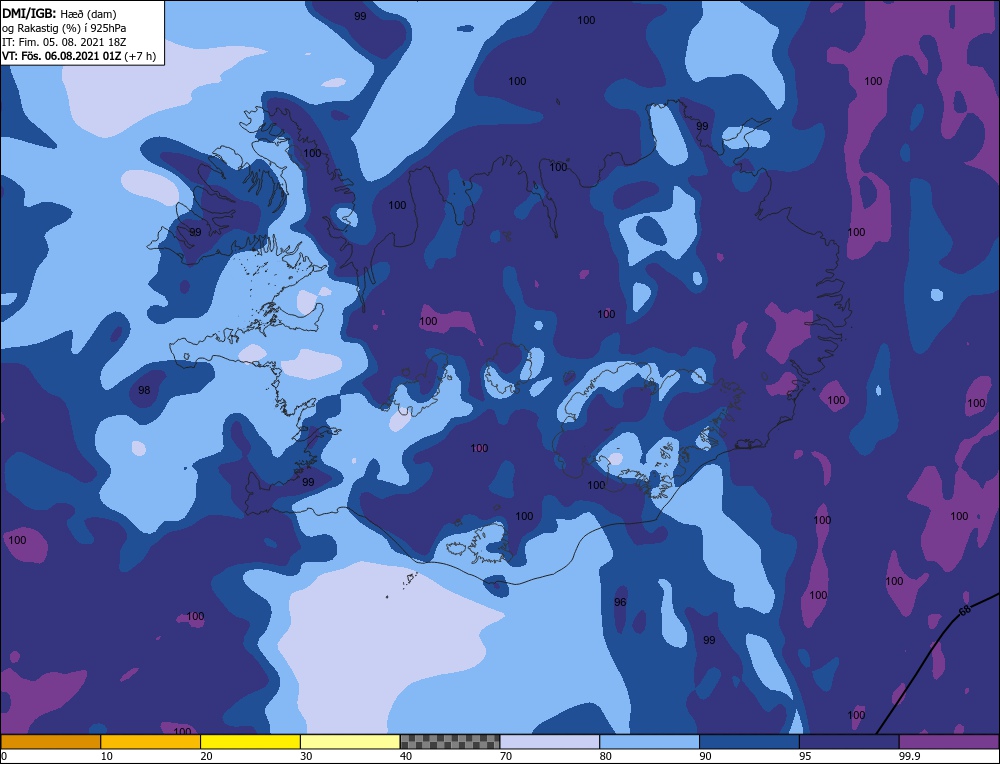The width and height of the screenshot is (1000, 764).
Task: Select the bright yellow 20–30 legend swatch
Action: coord(250,742)
